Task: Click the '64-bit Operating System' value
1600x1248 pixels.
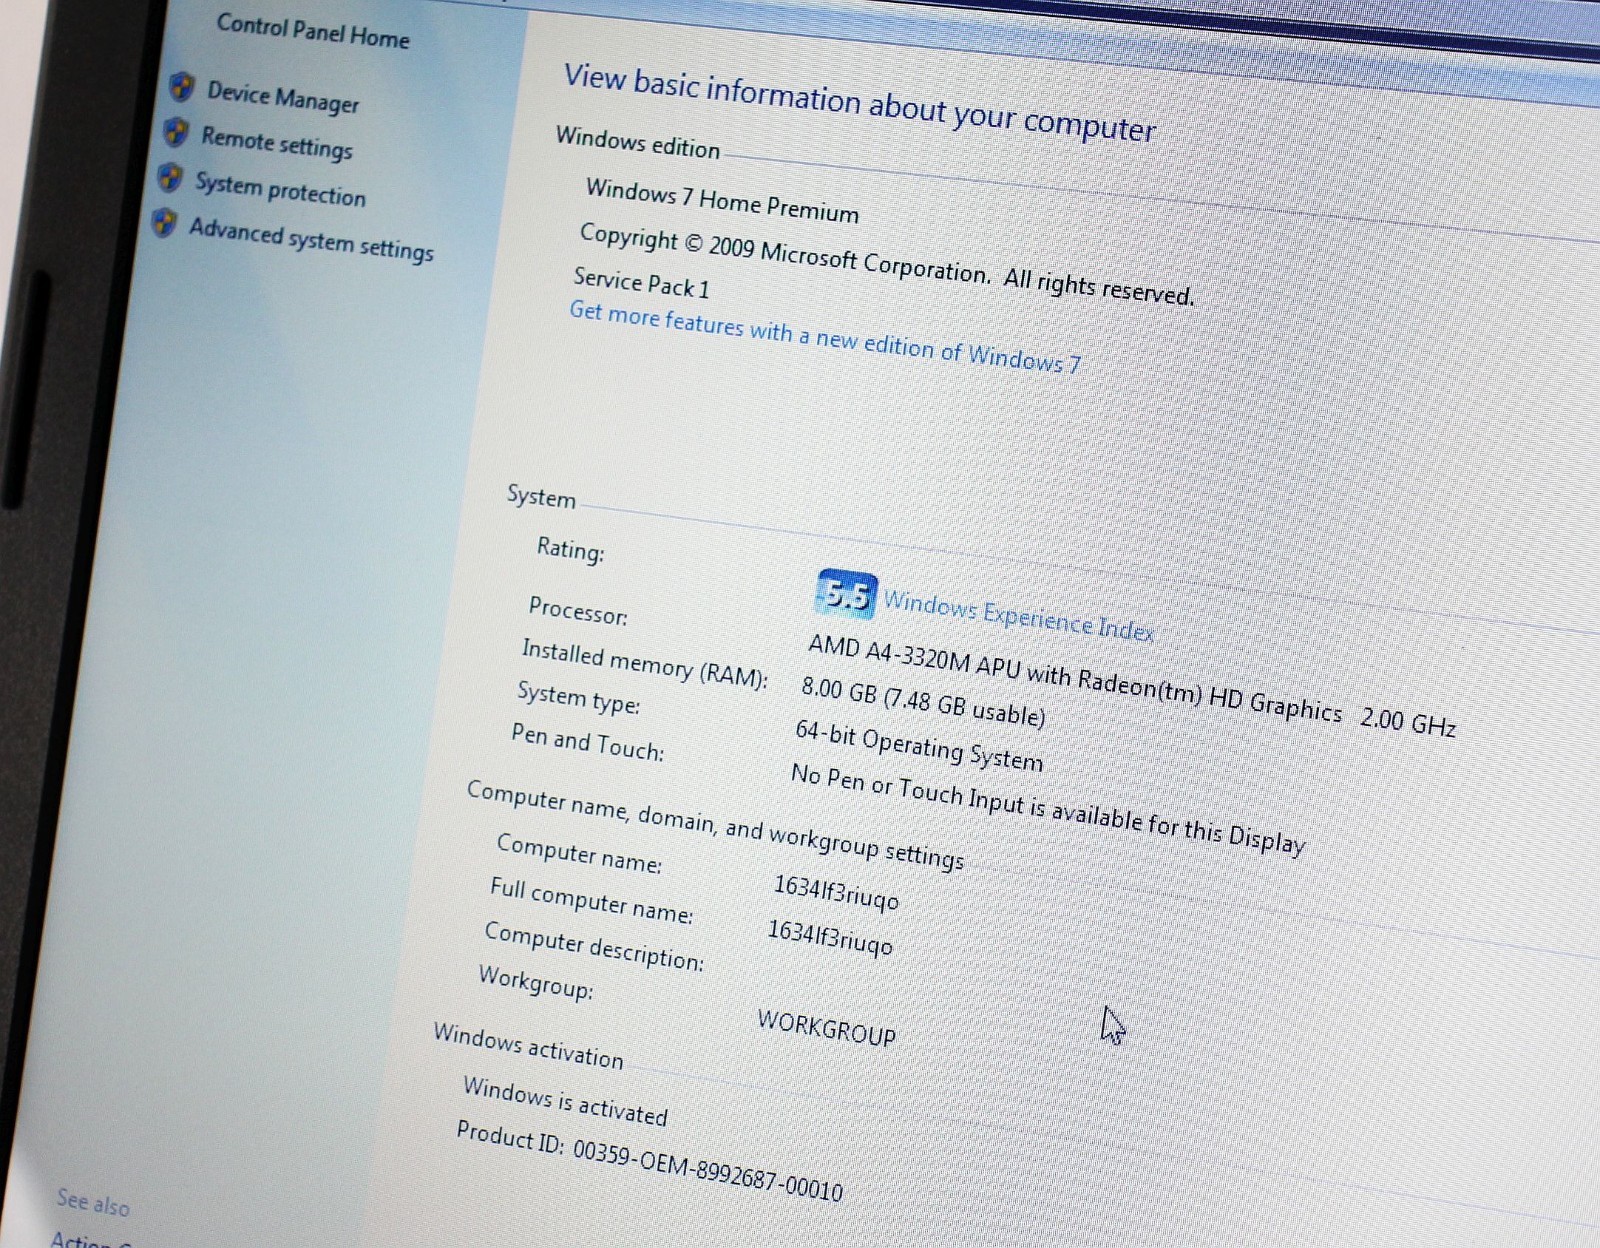Action: coord(919,746)
